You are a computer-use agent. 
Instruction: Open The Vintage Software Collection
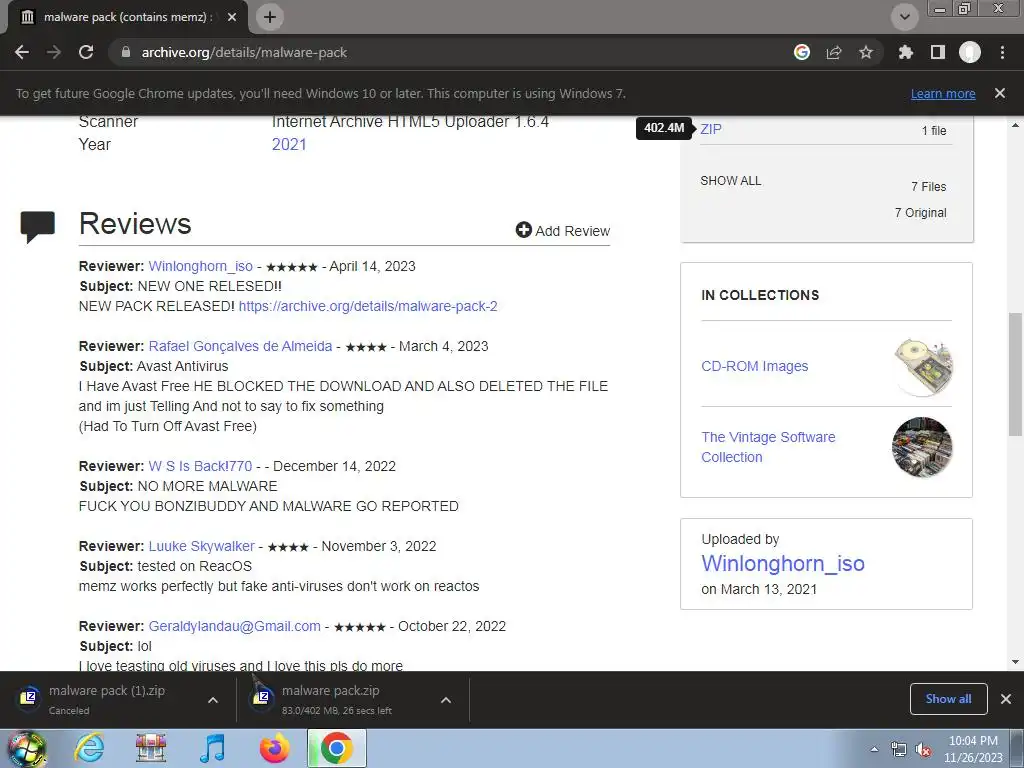point(768,447)
